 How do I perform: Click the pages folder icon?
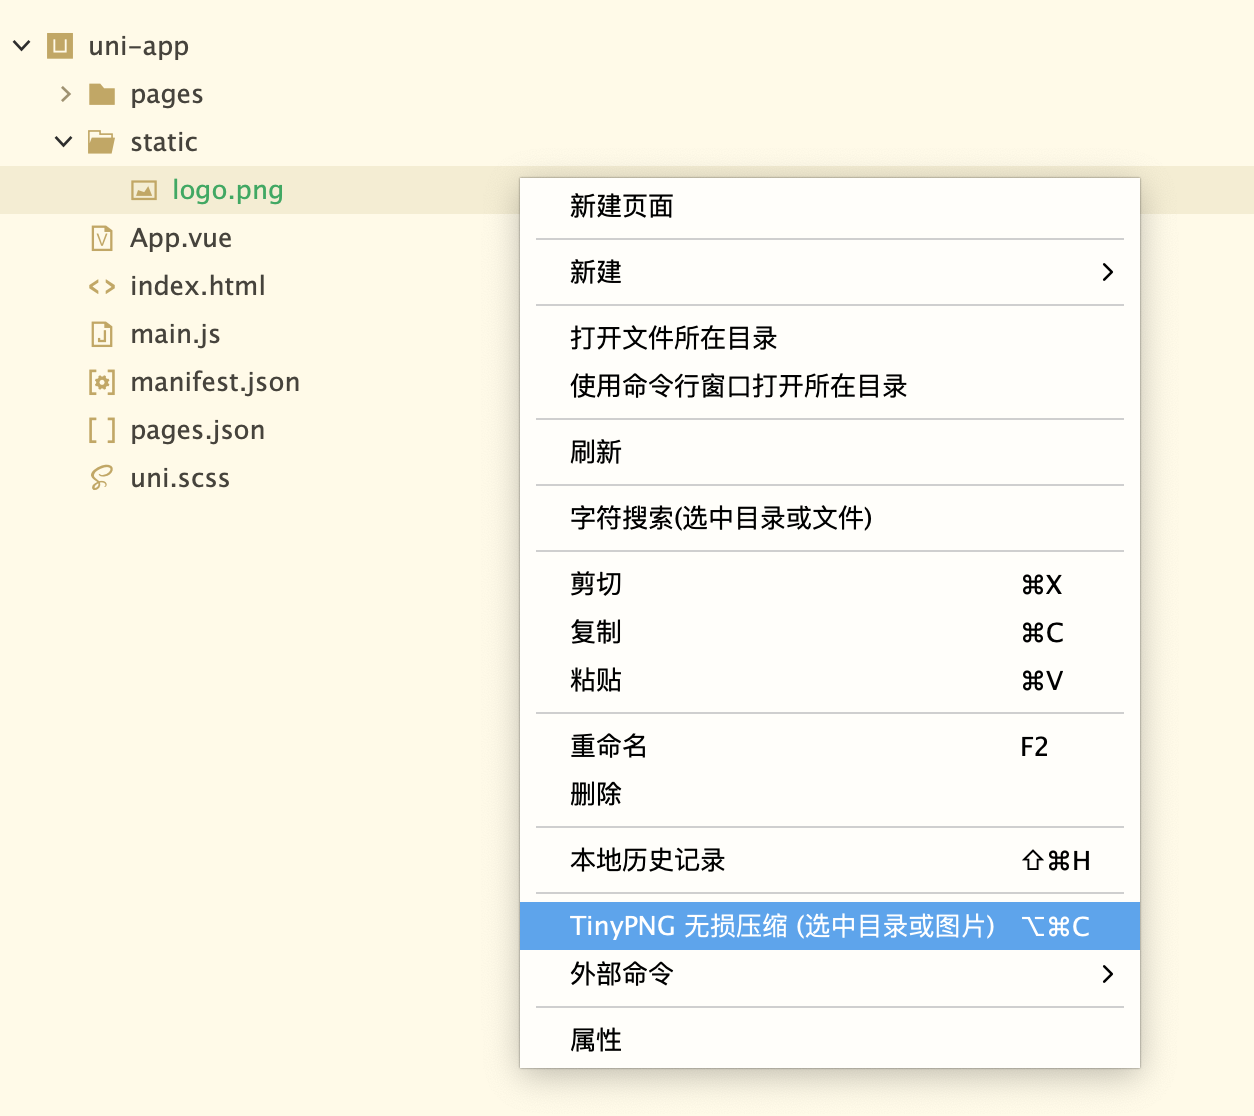[x=102, y=94]
